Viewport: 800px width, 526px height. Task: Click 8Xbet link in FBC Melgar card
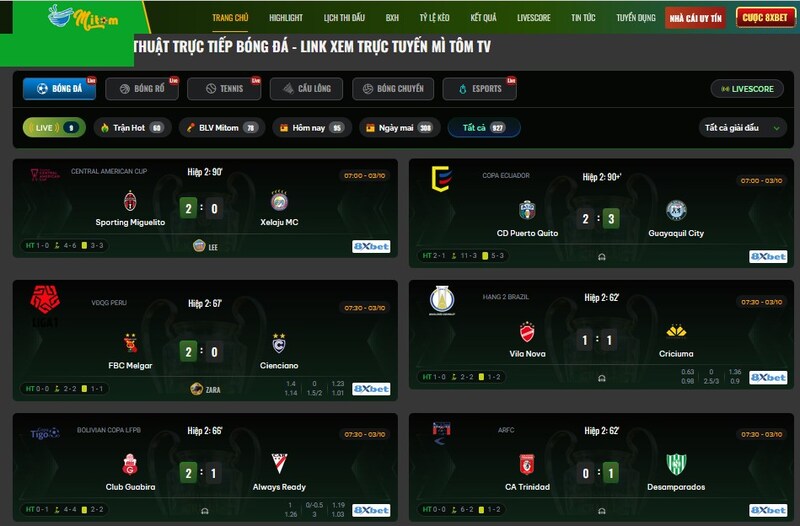(371, 389)
